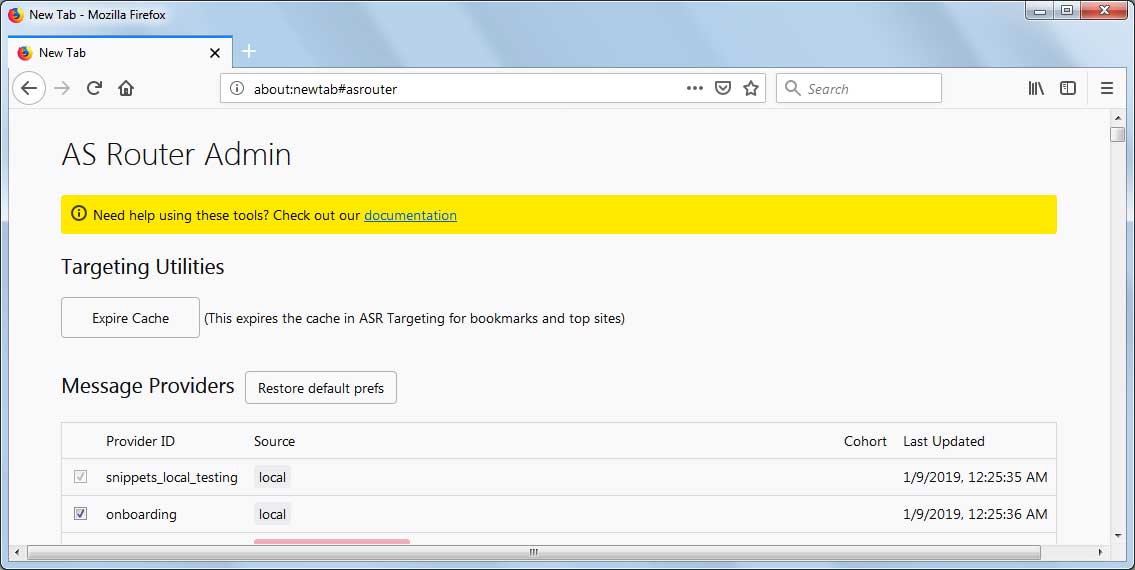
Task: Open the Firefox hamburger menu
Action: point(1107,88)
